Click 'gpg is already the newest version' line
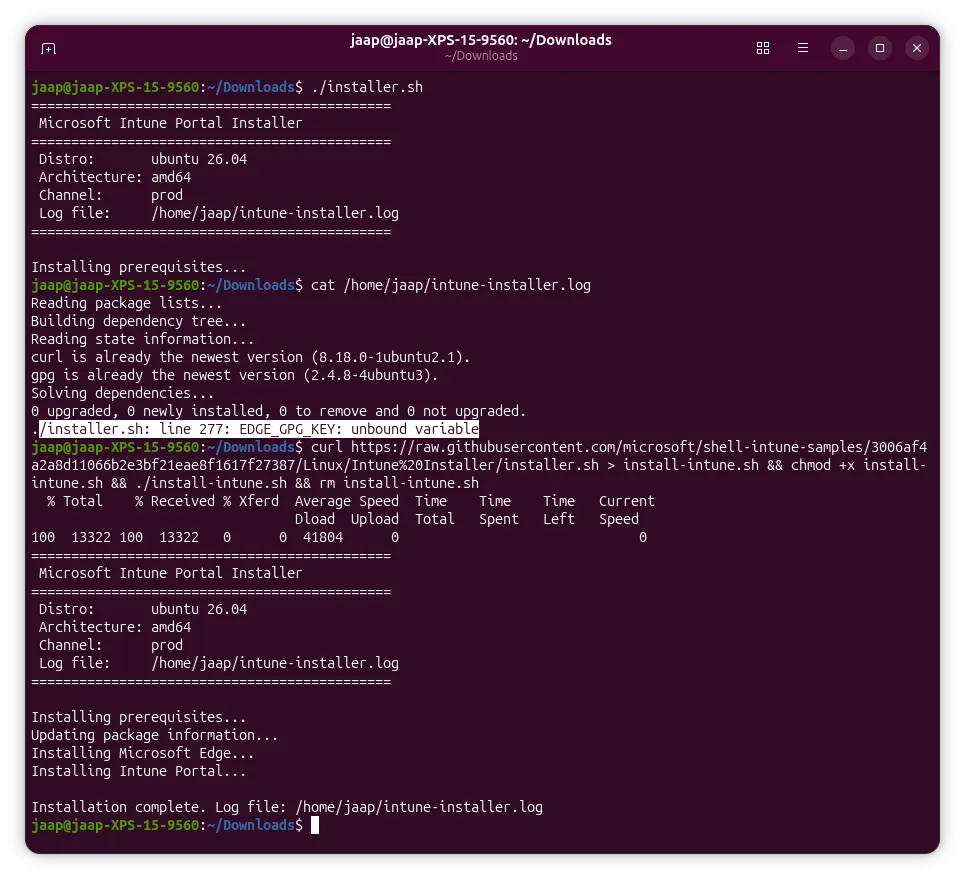The height and width of the screenshot is (879, 965). click(x=234, y=375)
